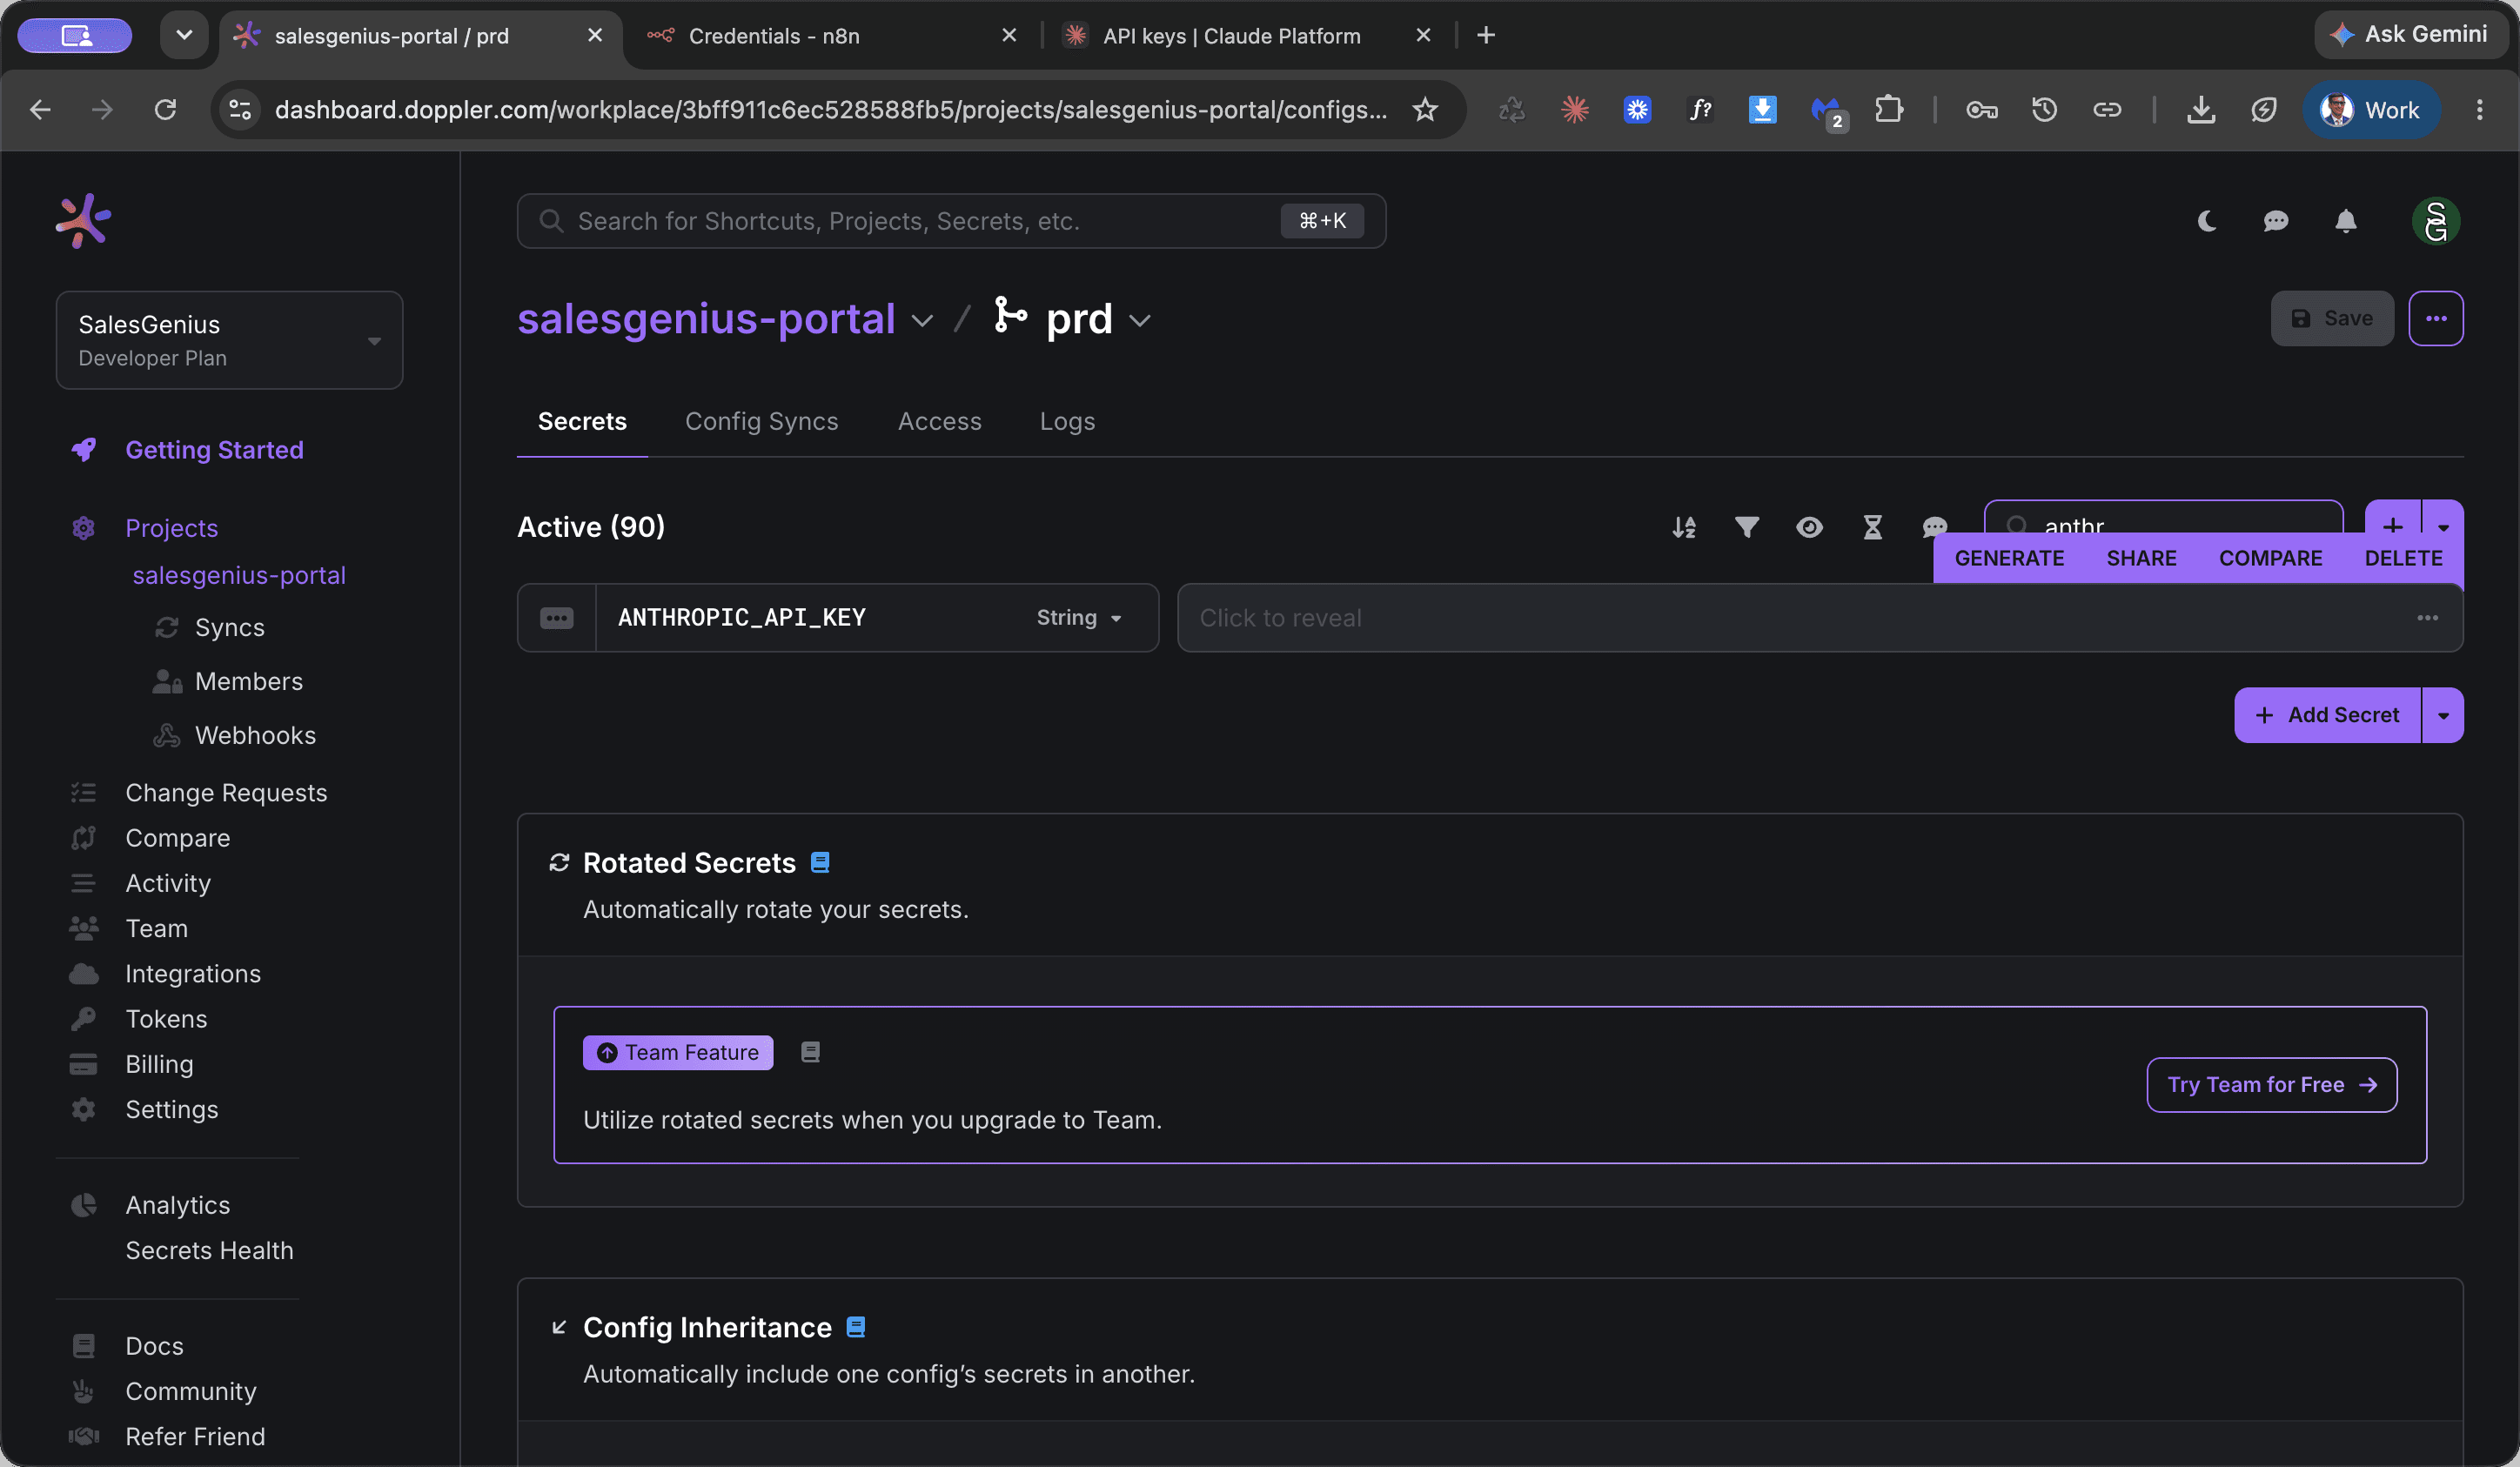This screenshot has height=1467, width=2520.
Task: Open Projects in sidebar
Action: click(x=171, y=528)
